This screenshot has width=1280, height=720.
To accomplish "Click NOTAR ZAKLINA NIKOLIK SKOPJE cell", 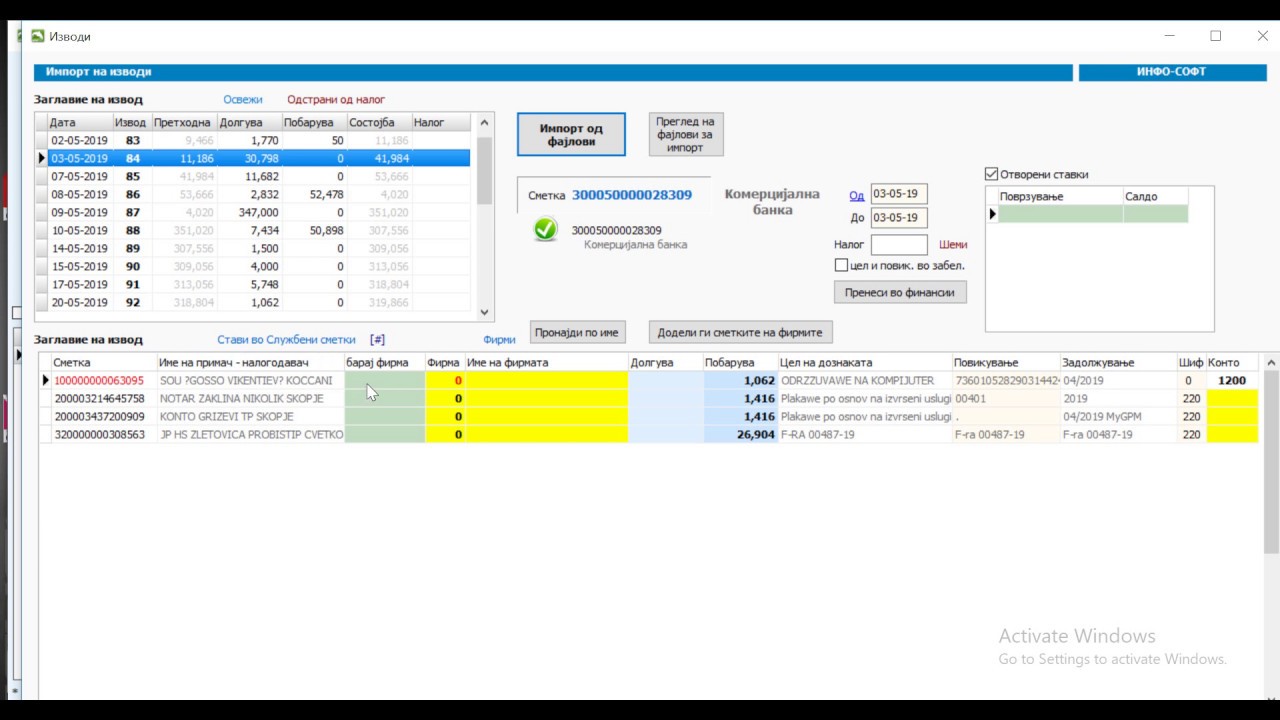I will [251, 399].
